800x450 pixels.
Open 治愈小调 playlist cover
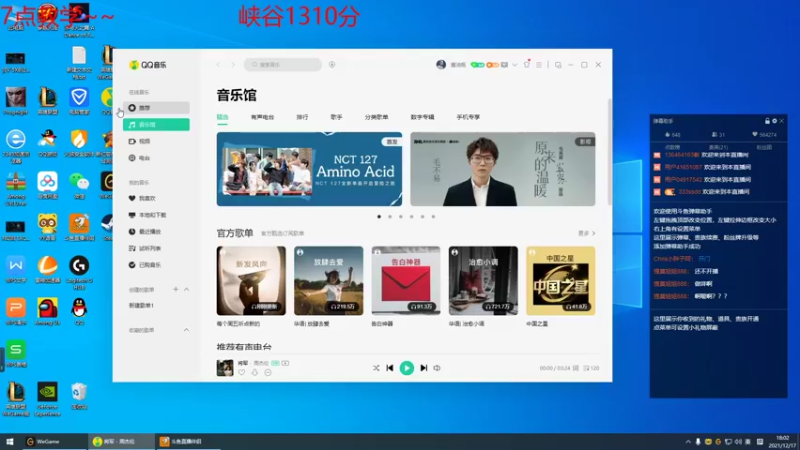click(x=483, y=281)
